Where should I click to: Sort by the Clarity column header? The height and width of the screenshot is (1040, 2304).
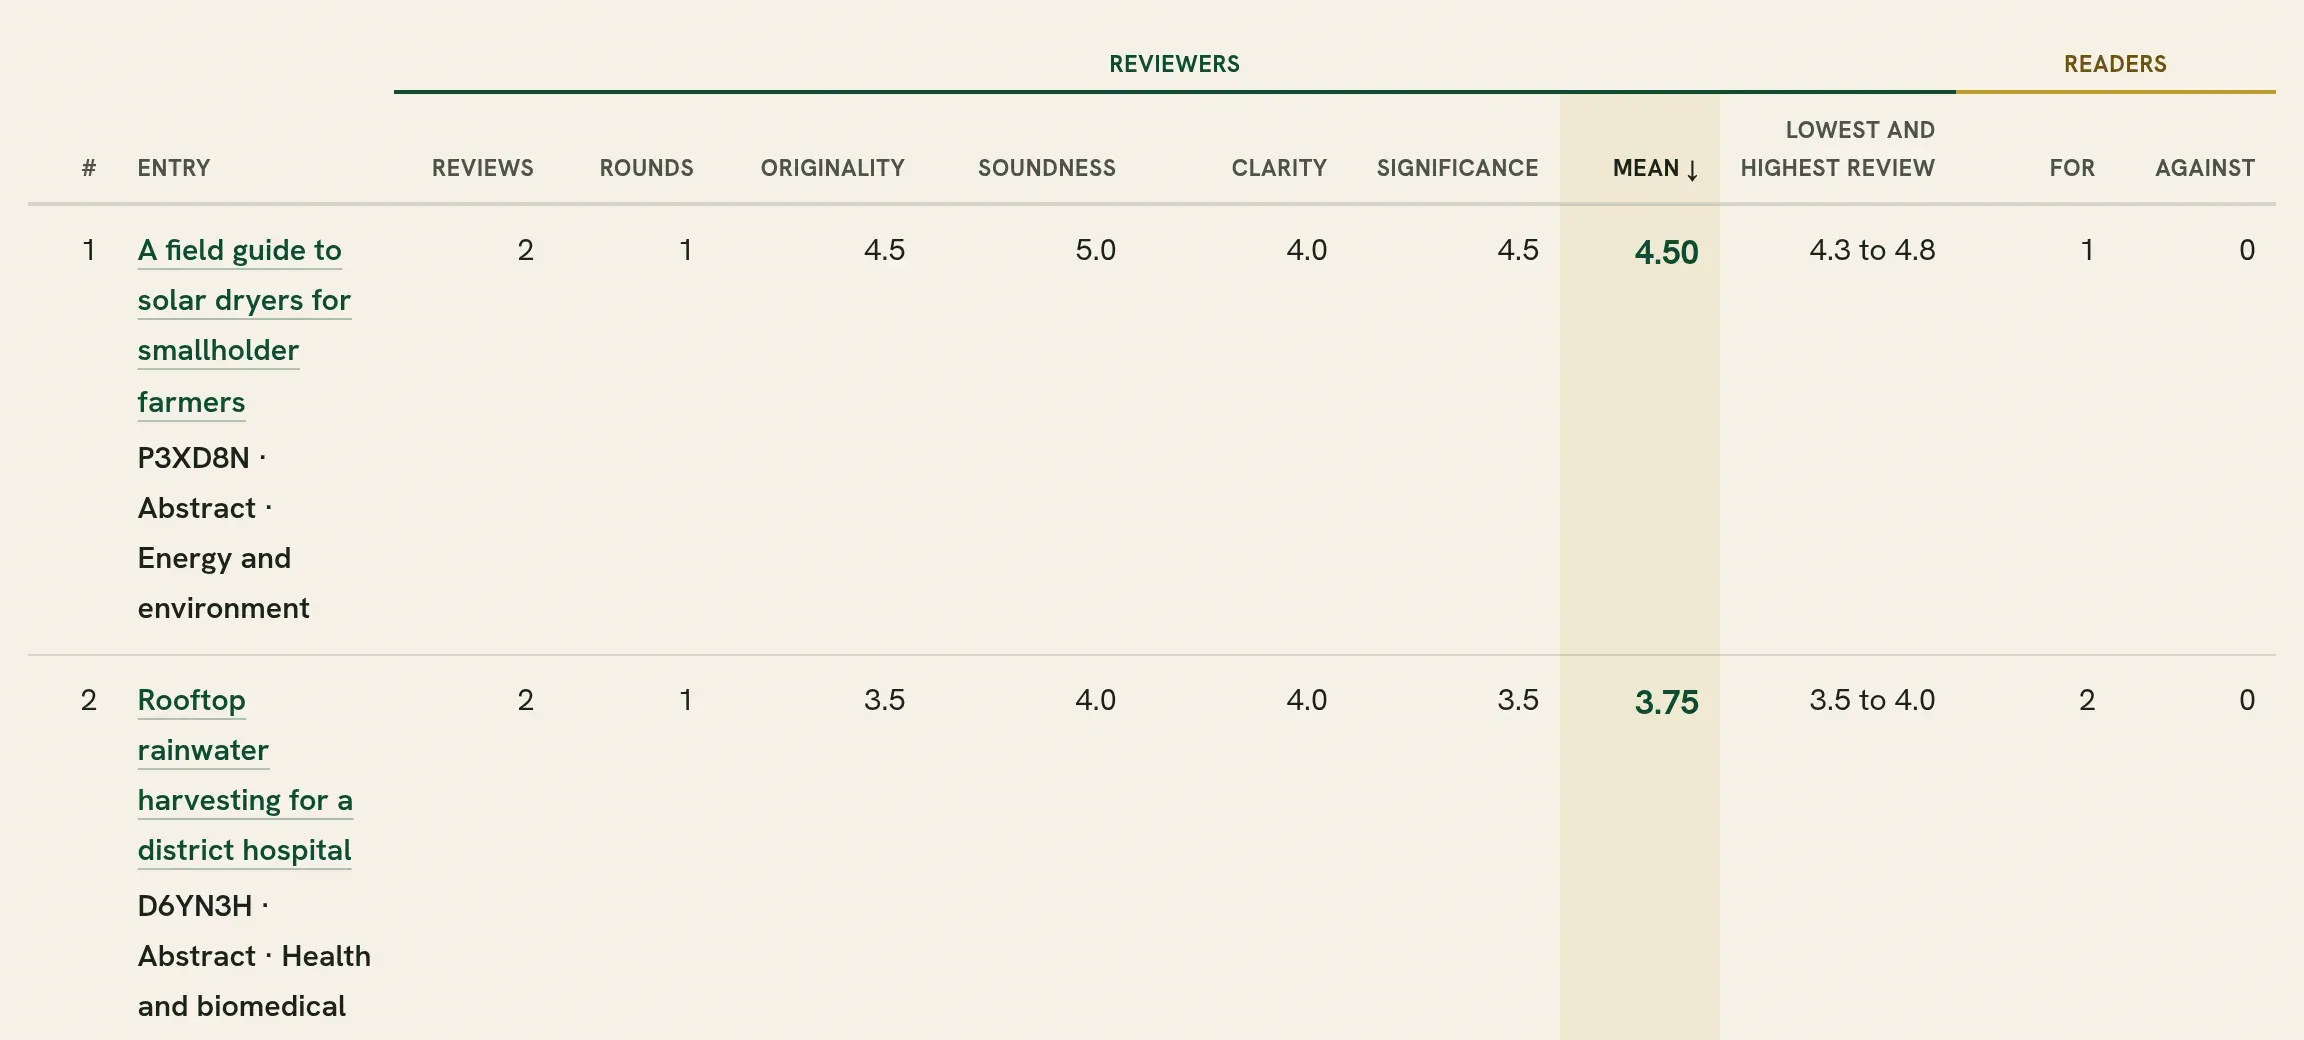(1279, 168)
